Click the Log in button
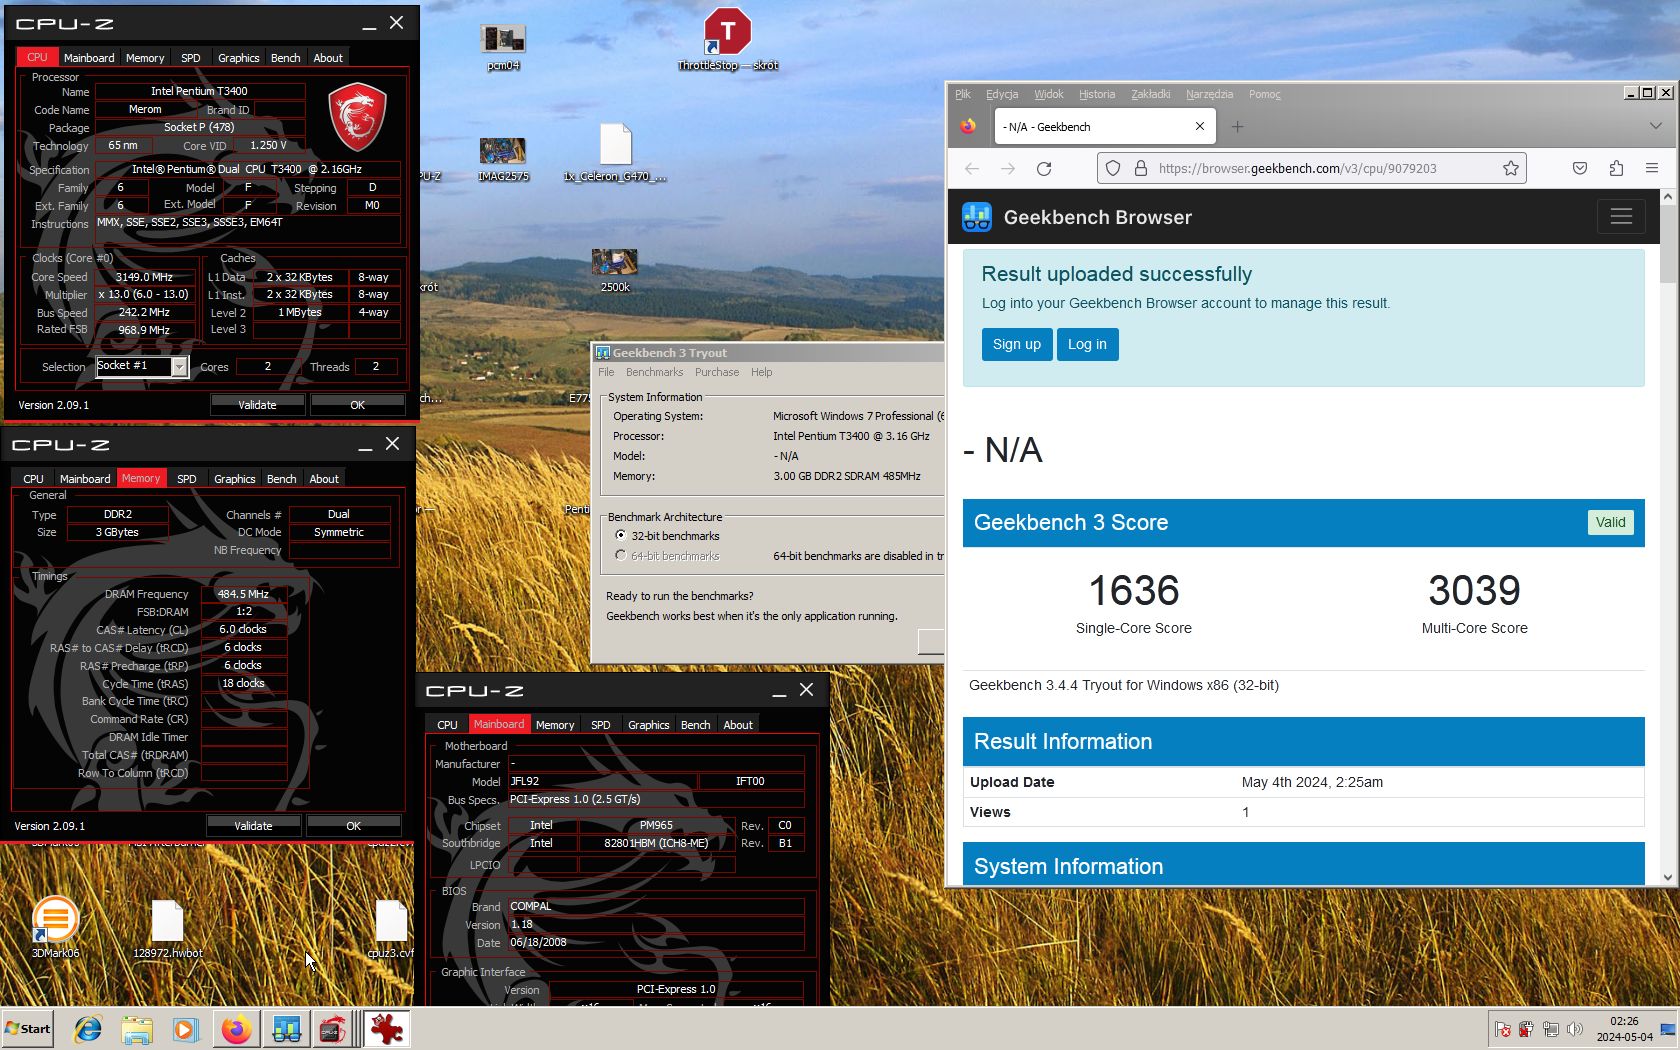The height and width of the screenshot is (1050, 1680). 1087,344
